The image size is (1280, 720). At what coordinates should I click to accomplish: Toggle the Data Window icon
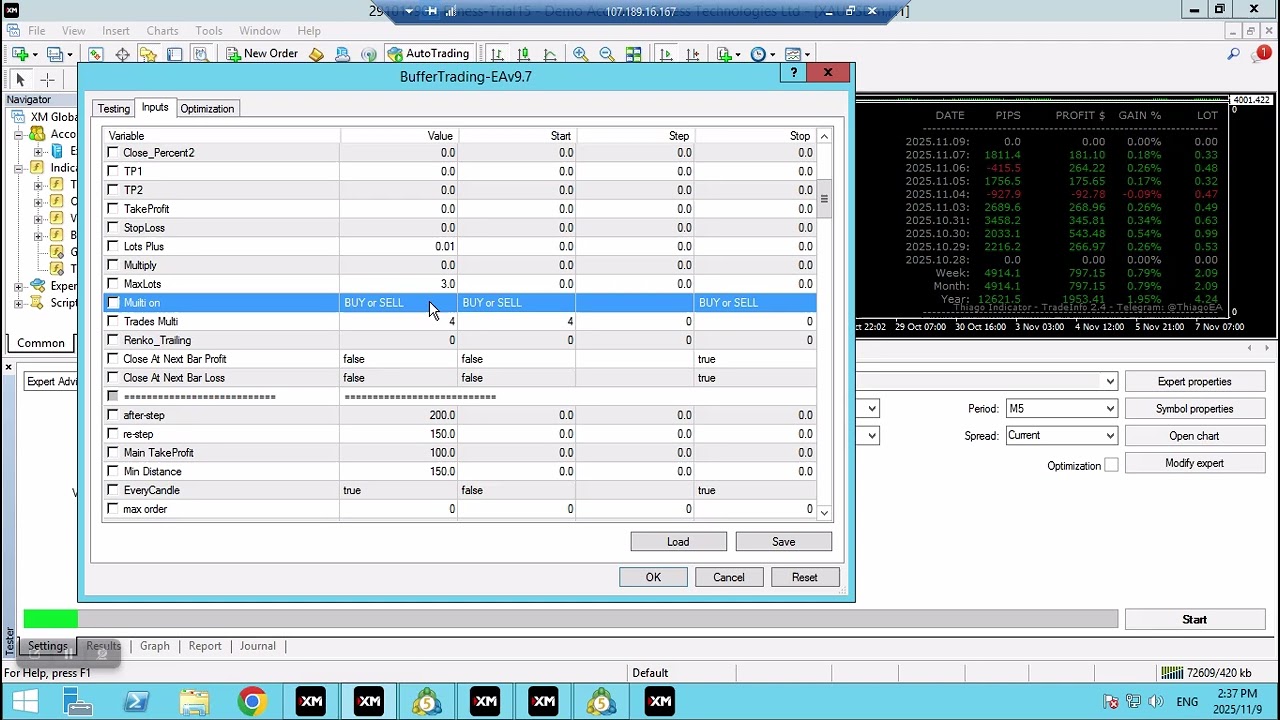122,54
